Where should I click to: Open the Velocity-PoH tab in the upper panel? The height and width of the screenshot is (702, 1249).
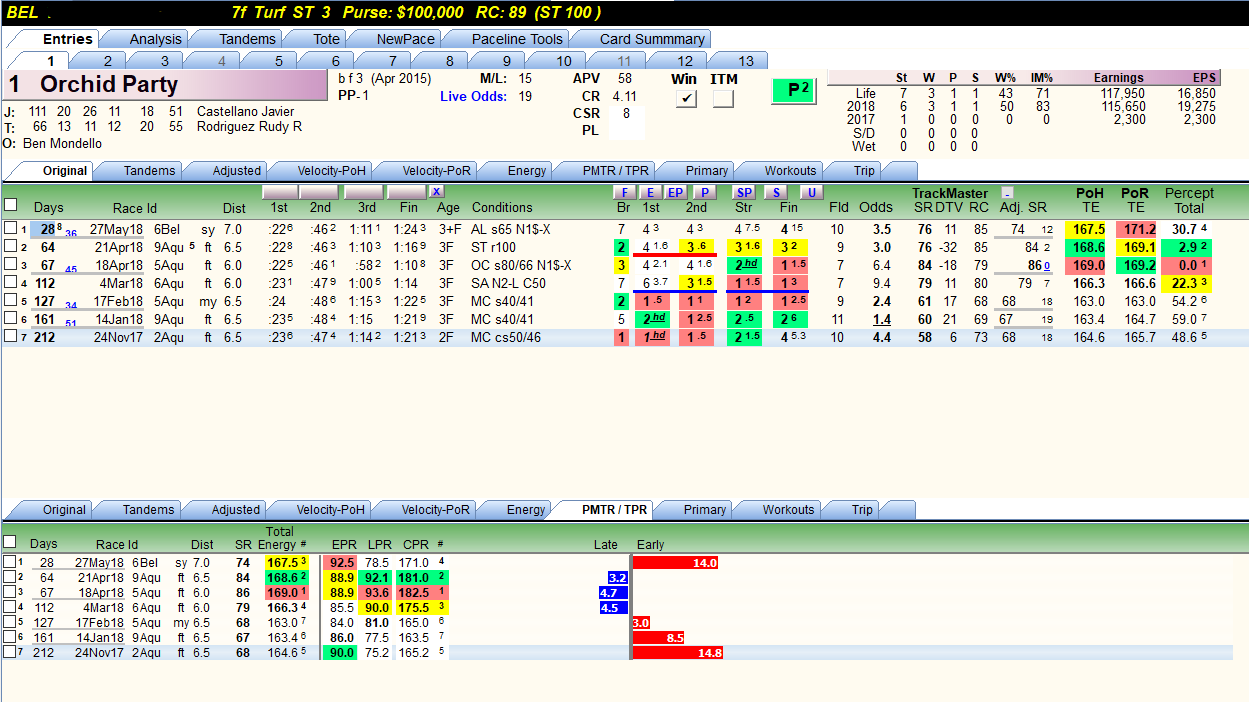click(x=330, y=171)
